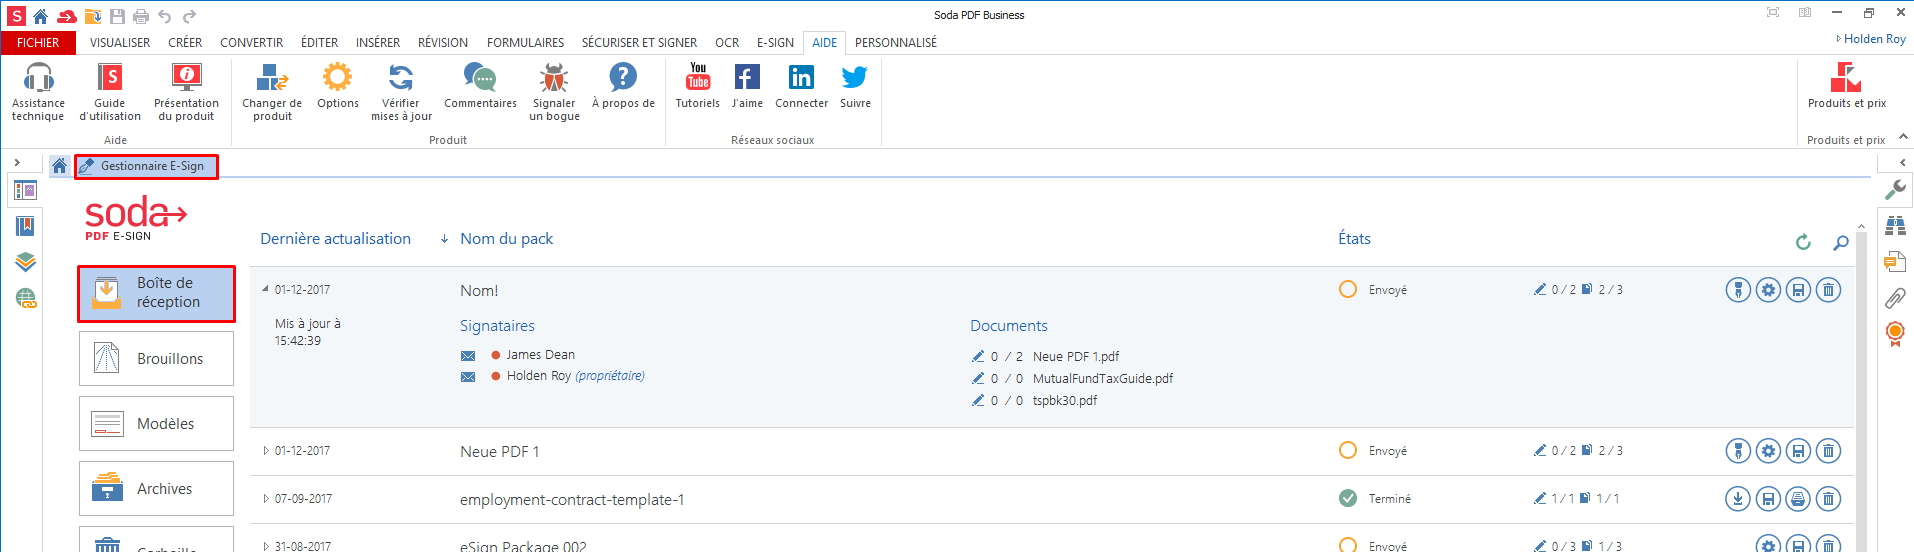Open Produits et prix
This screenshot has width=1914, height=552.
coord(1846,85)
